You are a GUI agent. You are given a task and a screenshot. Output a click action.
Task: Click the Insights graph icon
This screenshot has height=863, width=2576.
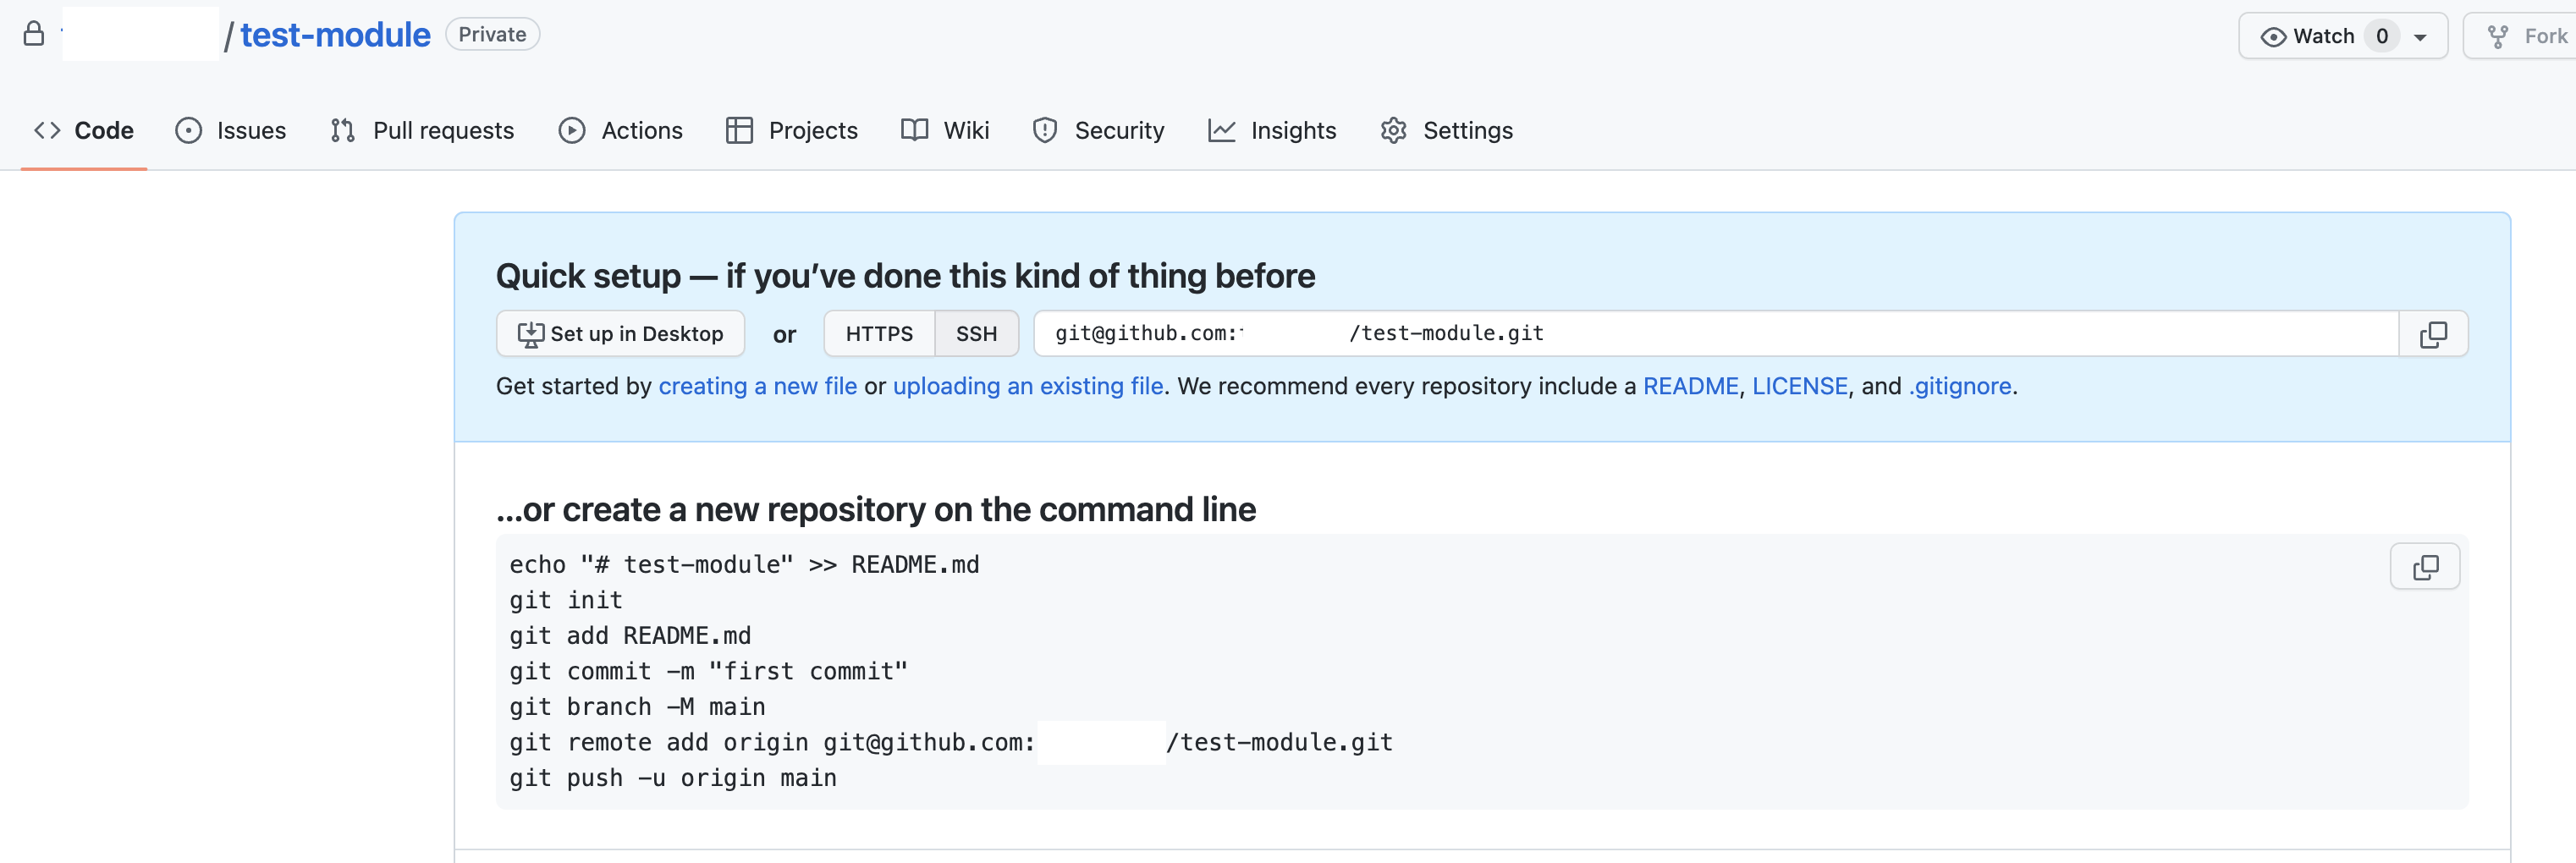[x=1221, y=130]
